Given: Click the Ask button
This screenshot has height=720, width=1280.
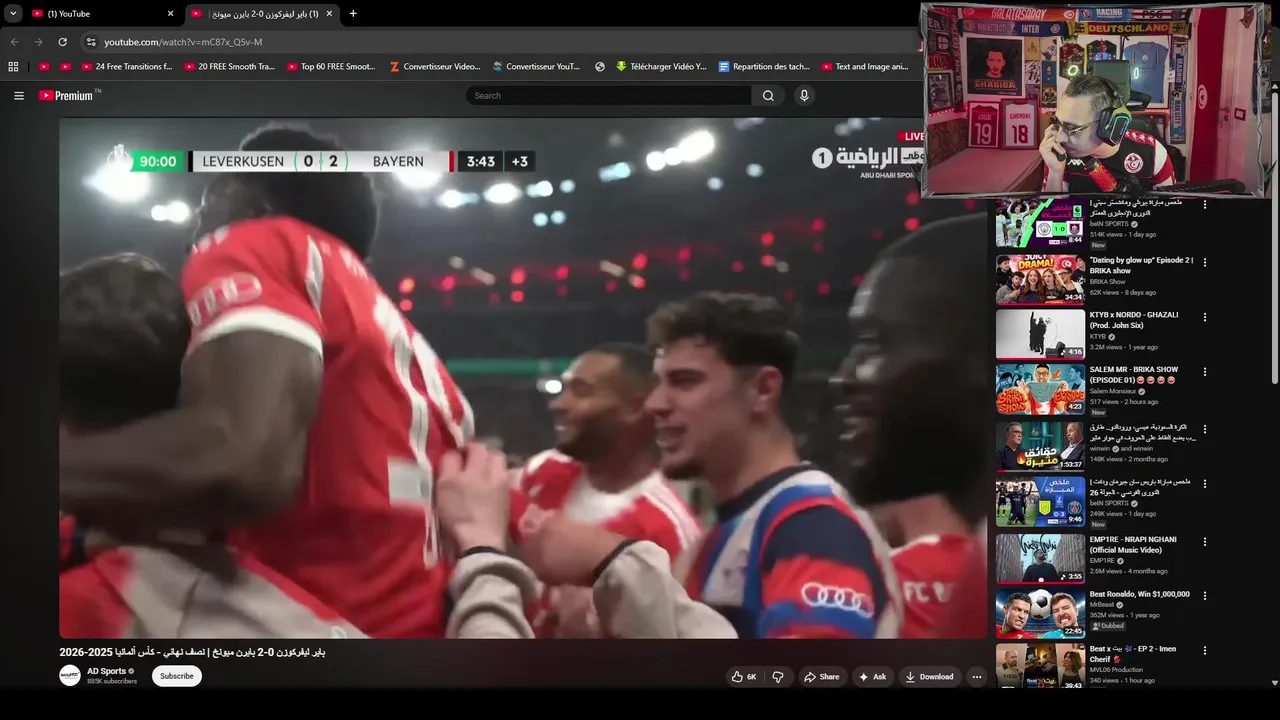Looking at the screenshot, I should (872, 677).
